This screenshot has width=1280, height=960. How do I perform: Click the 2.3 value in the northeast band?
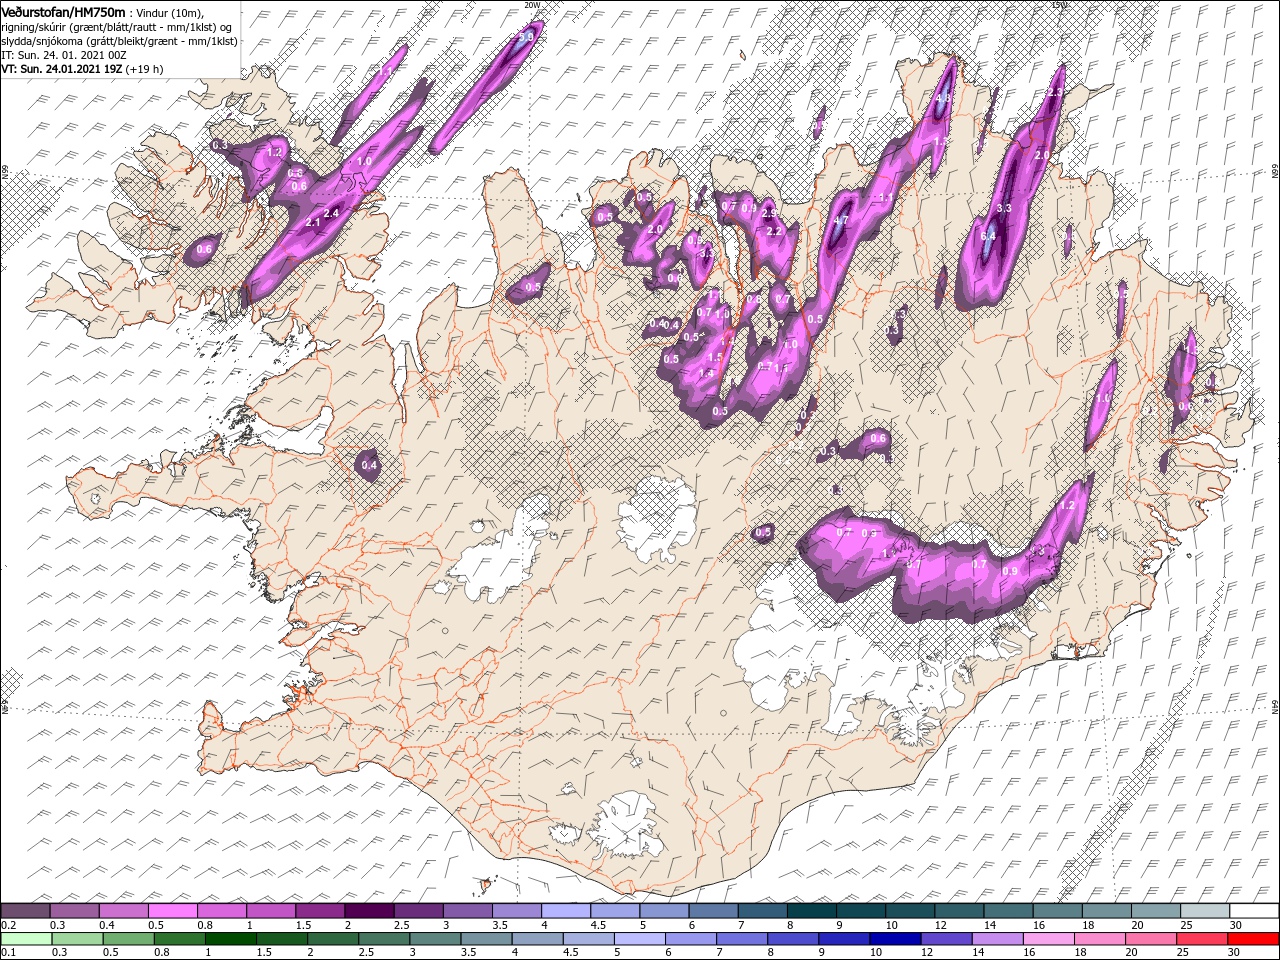click(x=1055, y=93)
